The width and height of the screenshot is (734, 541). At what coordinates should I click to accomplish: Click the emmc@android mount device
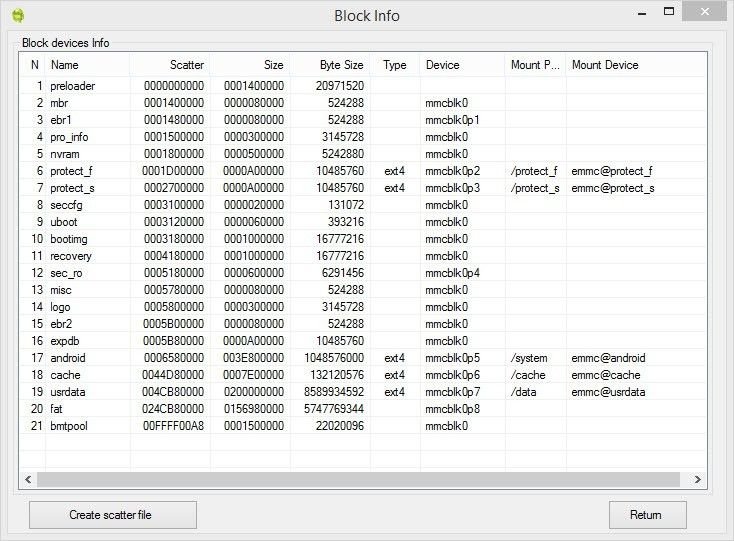(608, 358)
